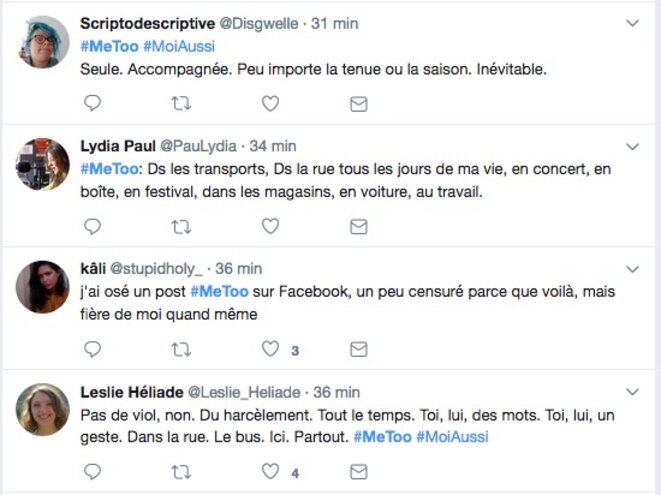This screenshot has width=661, height=495.
Task: Reply to Scriptodescriptive's tweet
Action: (x=92, y=103)
